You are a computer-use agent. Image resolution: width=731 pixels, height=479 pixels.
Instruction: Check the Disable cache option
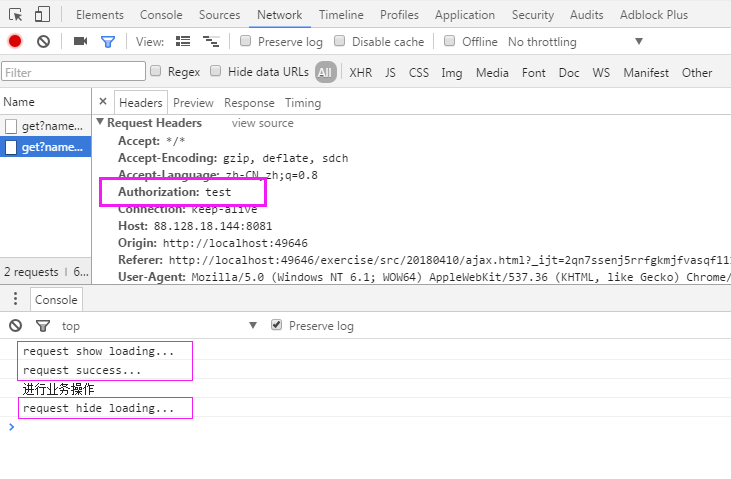click(340, 42)
